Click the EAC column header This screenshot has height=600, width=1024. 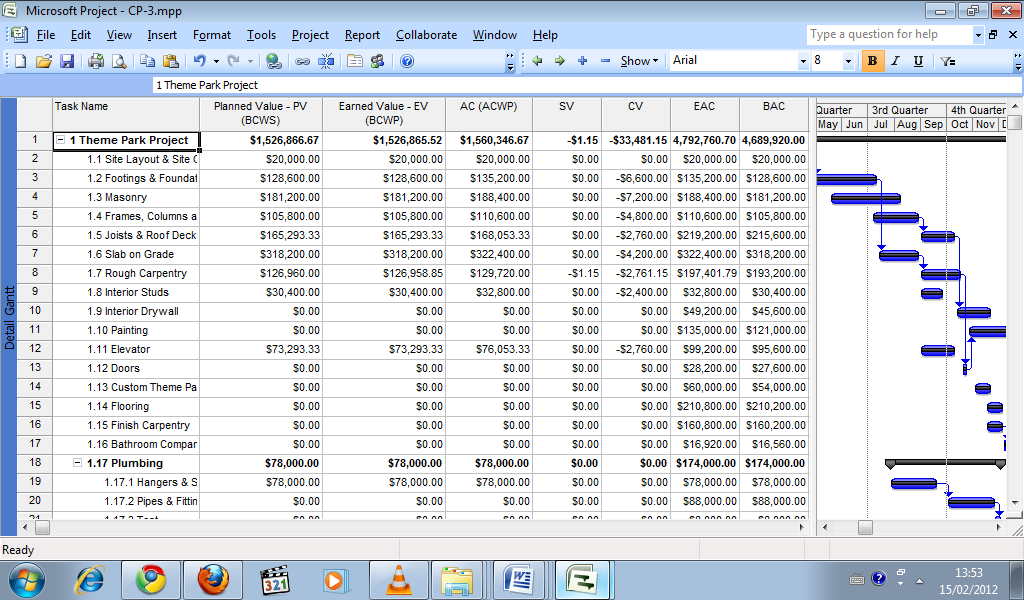(x=704, y=106)
